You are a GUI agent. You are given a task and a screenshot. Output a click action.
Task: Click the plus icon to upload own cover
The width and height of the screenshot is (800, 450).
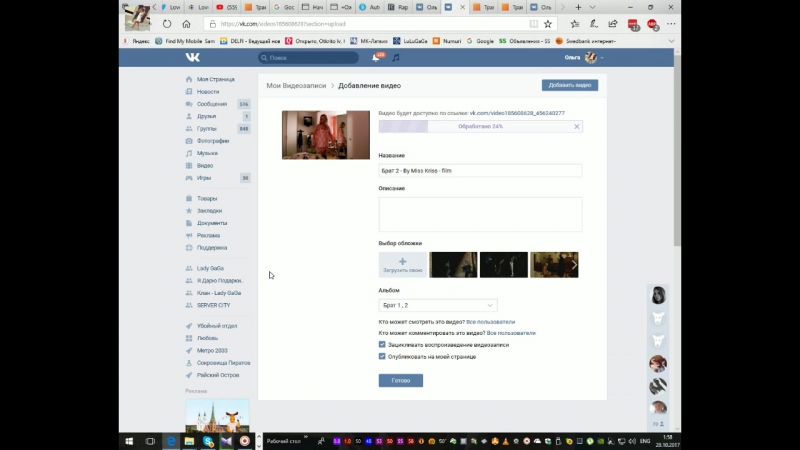(402, 262)
